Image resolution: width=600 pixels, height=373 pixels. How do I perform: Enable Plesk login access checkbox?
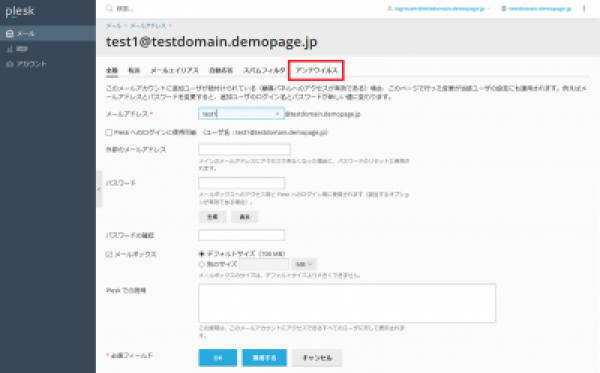pos(109,132)
